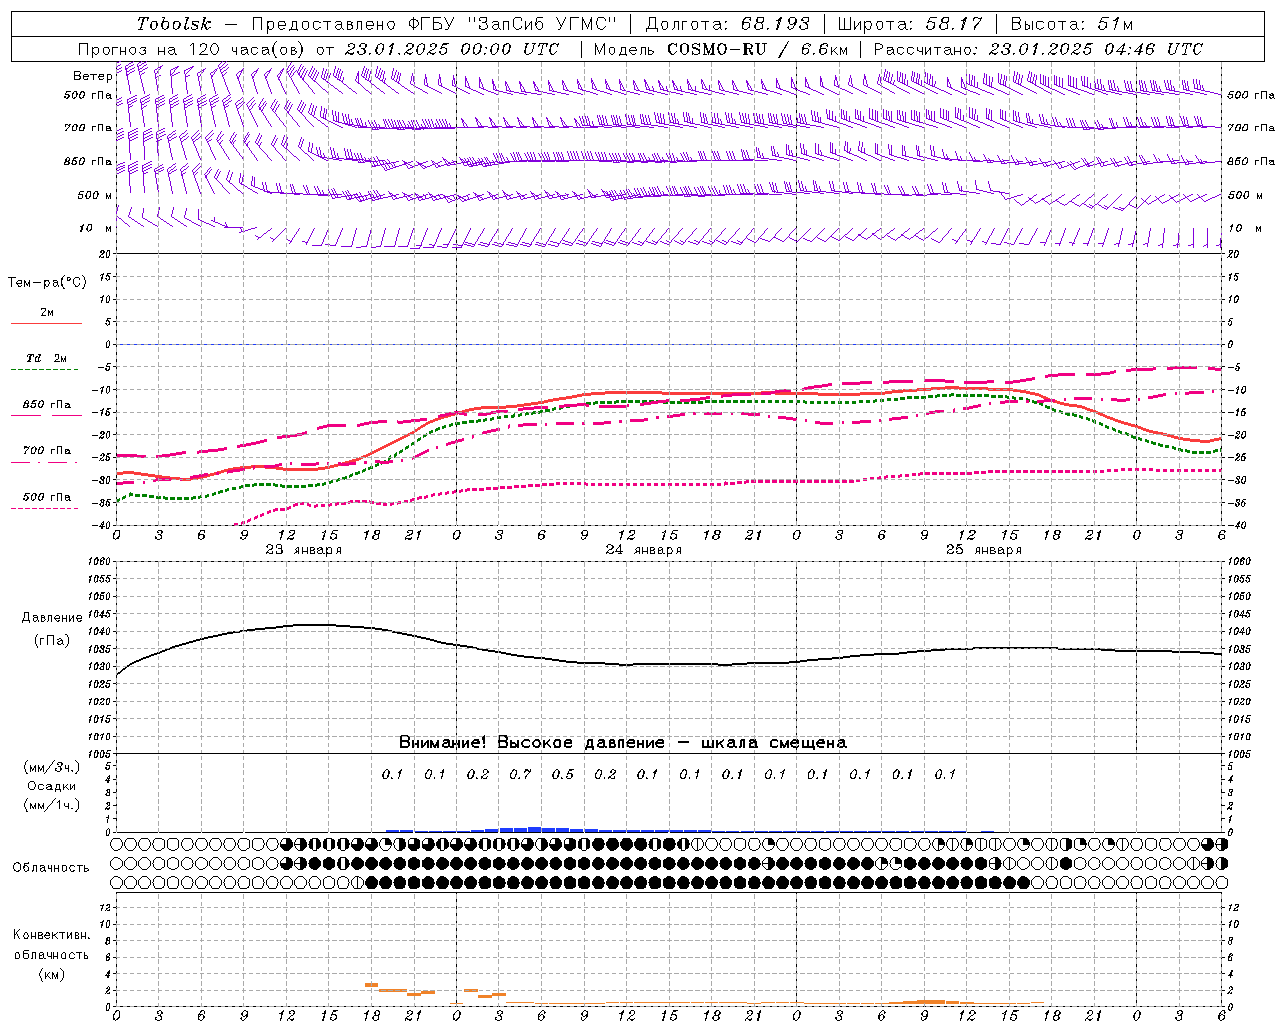The image size is (1280, 1024).
Task: Click the "Рассчитано: 23.01.2025 04:46 UTC" timestamp
Action: (x=1038, y=49)
